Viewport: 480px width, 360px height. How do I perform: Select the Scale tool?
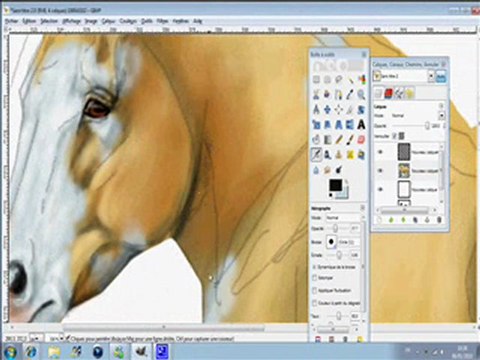click(316, 125)
